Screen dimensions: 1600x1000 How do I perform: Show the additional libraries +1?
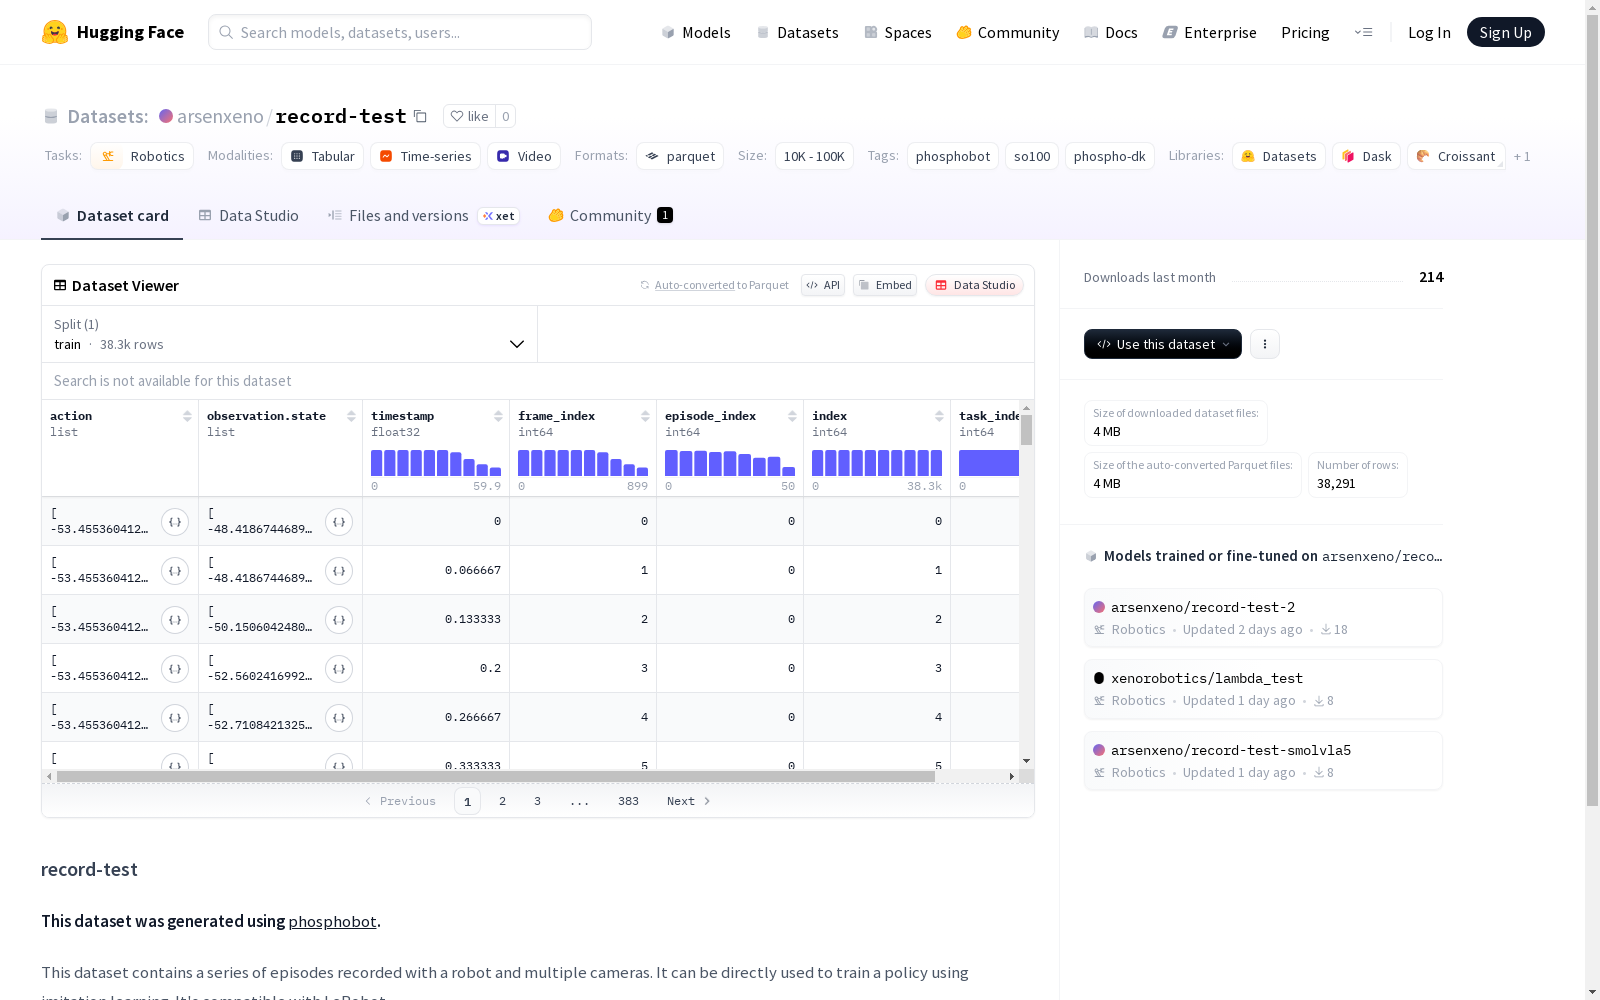point(1522,157)
